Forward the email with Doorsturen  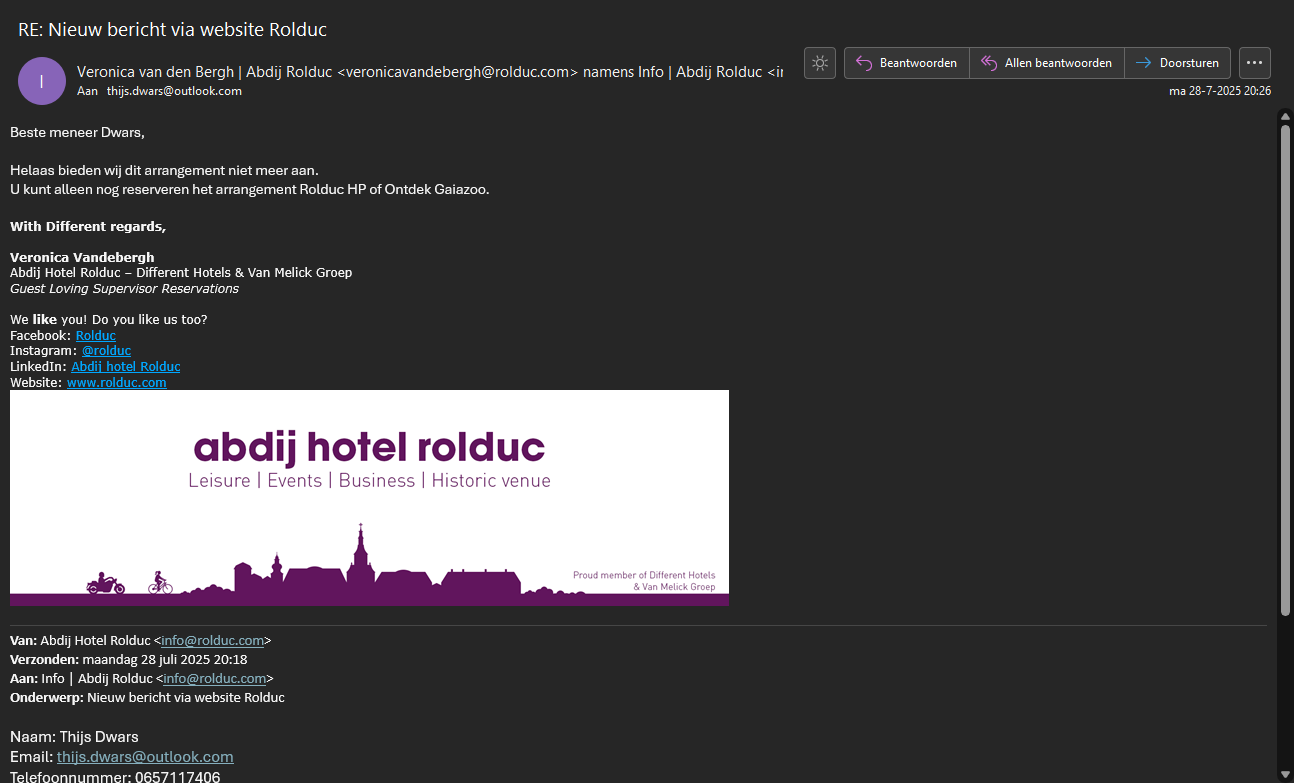[1177, 63]
